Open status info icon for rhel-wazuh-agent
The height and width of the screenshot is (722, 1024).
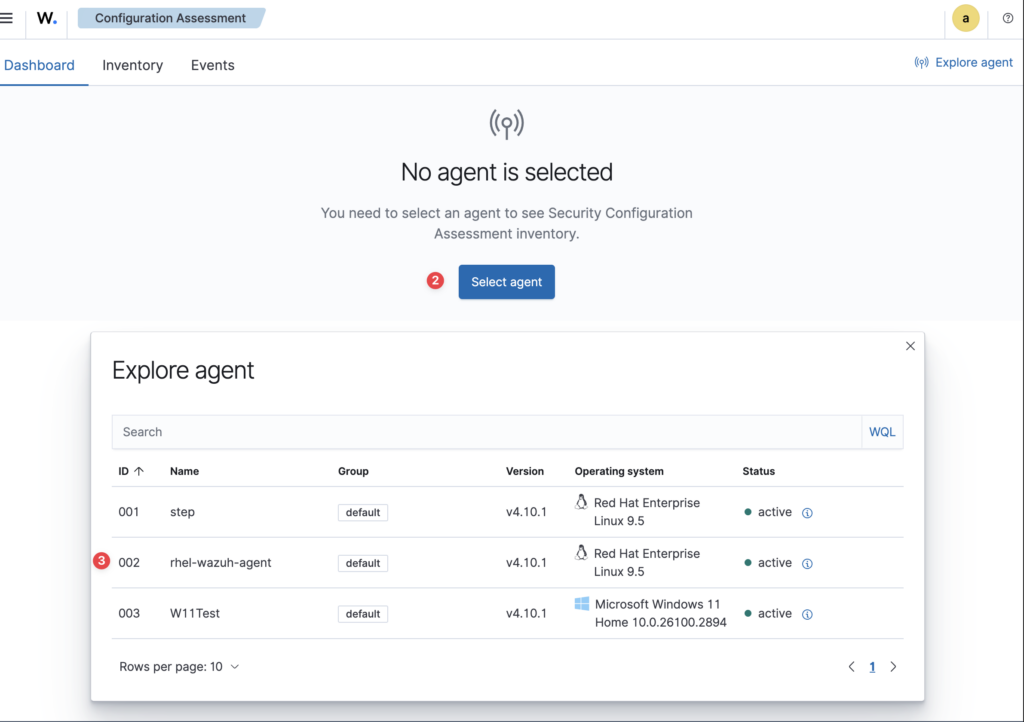point(807,564)
